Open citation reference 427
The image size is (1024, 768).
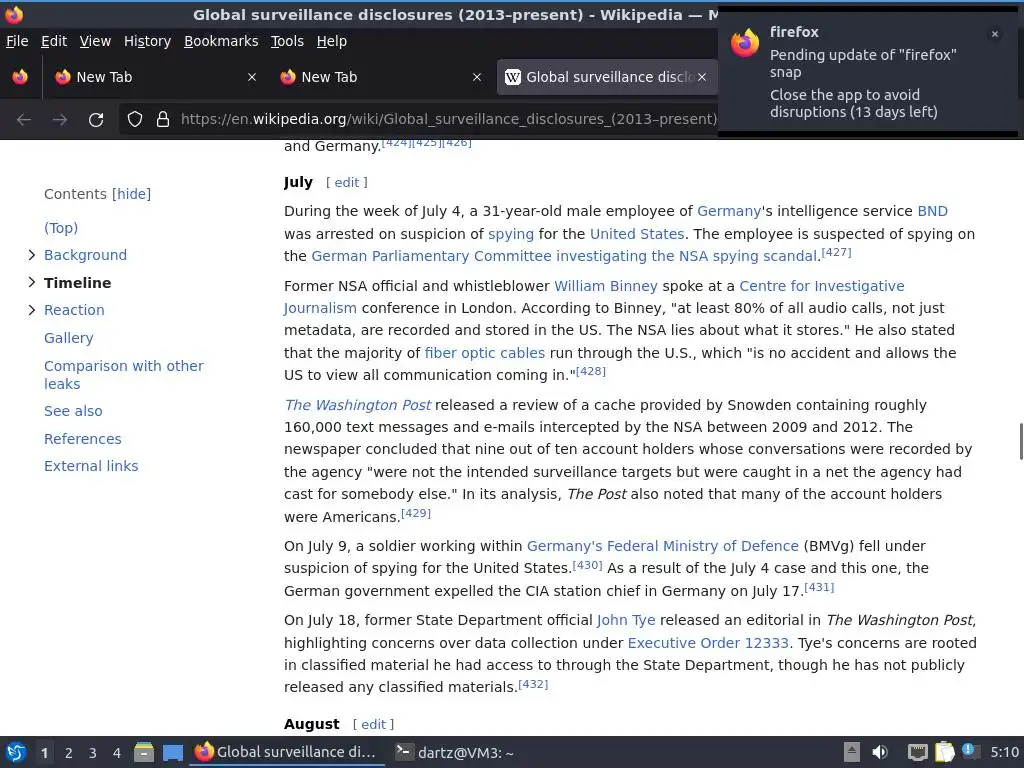836,252
